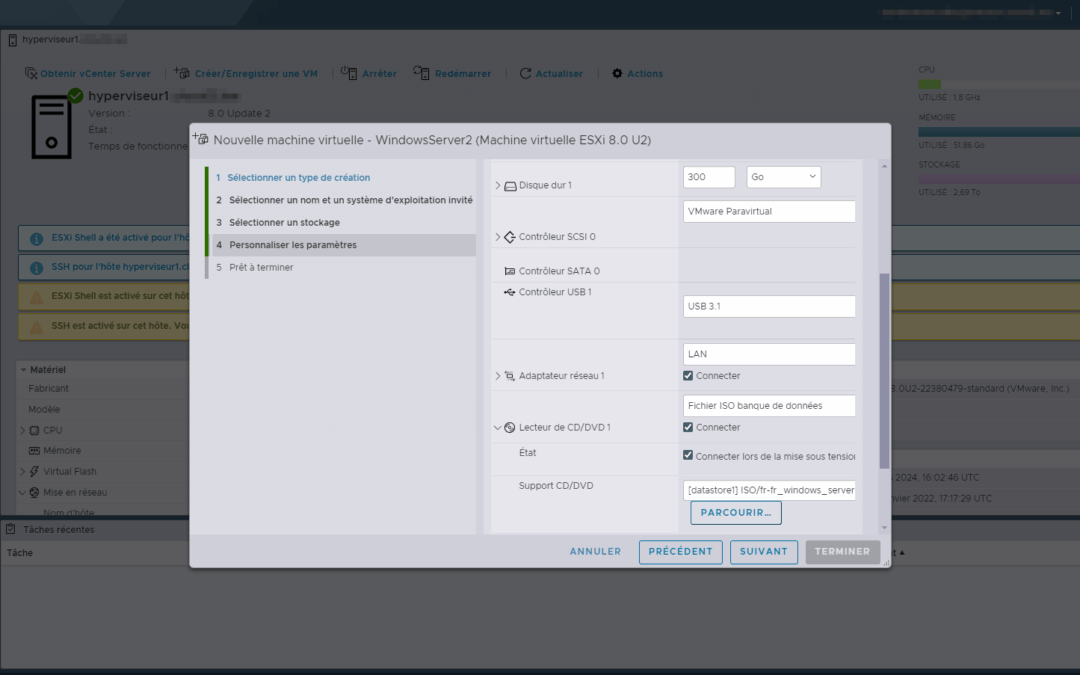1080x675 pixels.
Task: Expand the Disque dur 1 row
Action: (497, 185)
